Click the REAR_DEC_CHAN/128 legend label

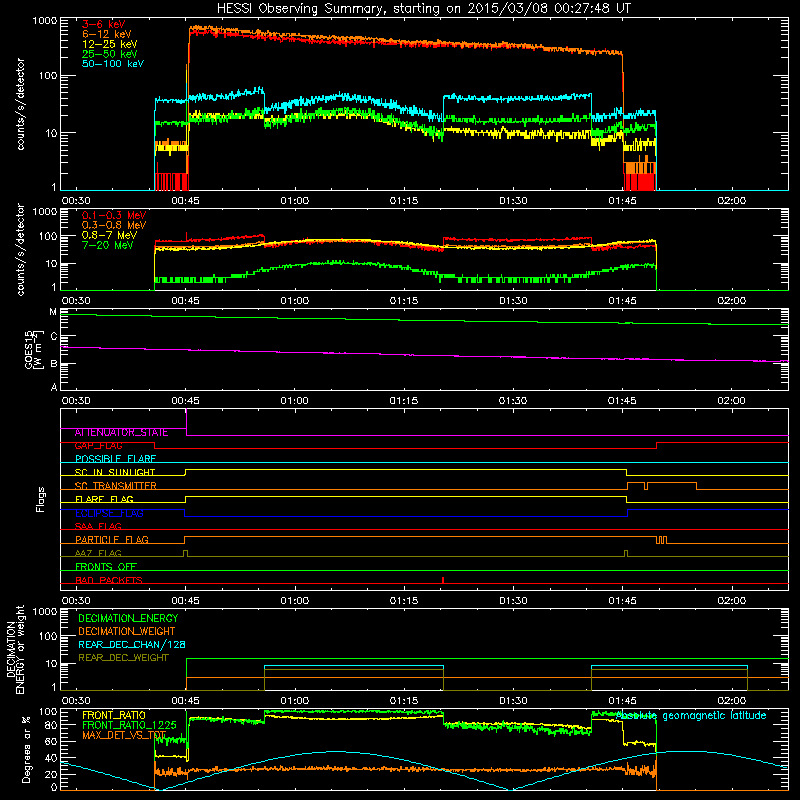(x=132, y=645)
